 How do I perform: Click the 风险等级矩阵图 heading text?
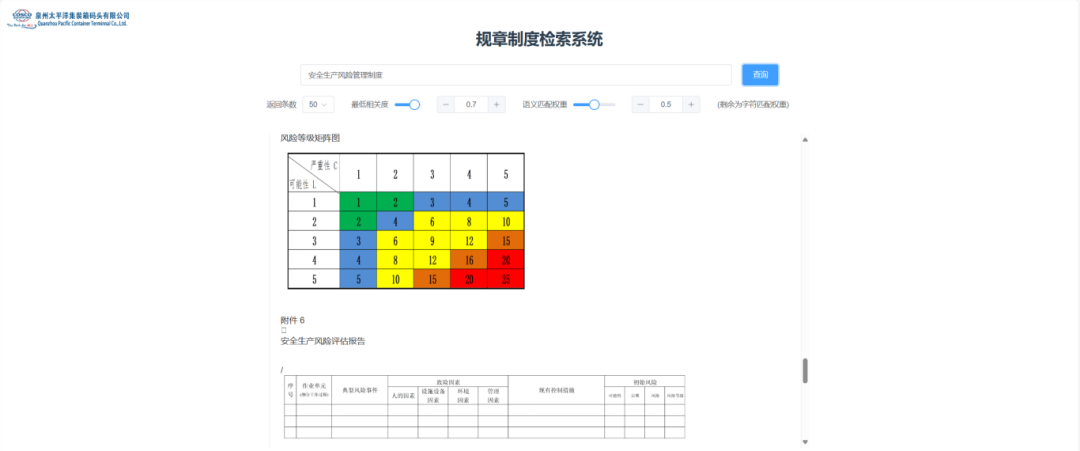tap(310, 138)
